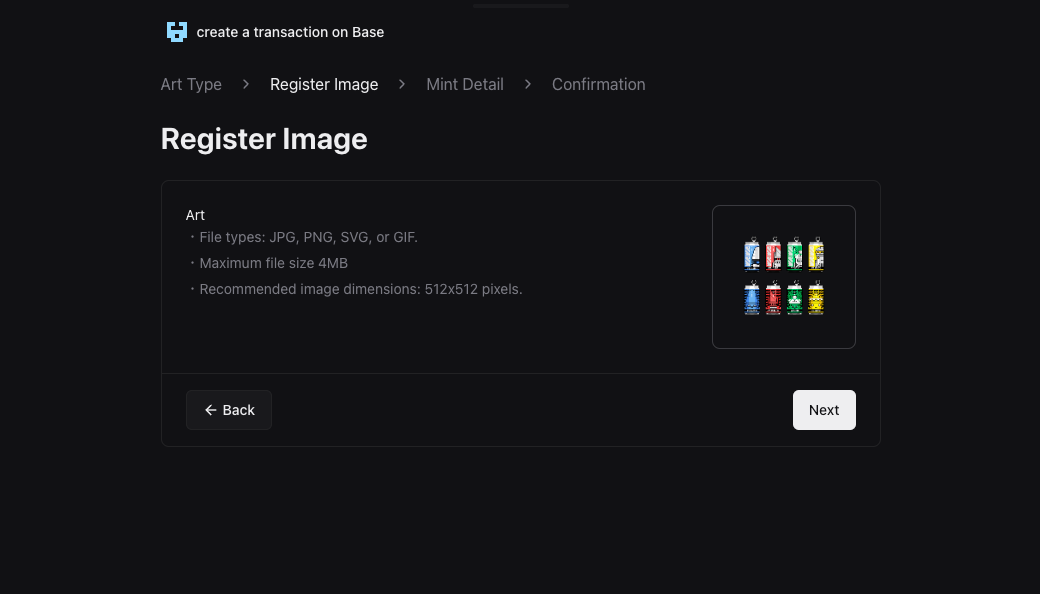Click the top-row yellow can in artwork
Screen dimensions: 1040x594
(816, 254)
